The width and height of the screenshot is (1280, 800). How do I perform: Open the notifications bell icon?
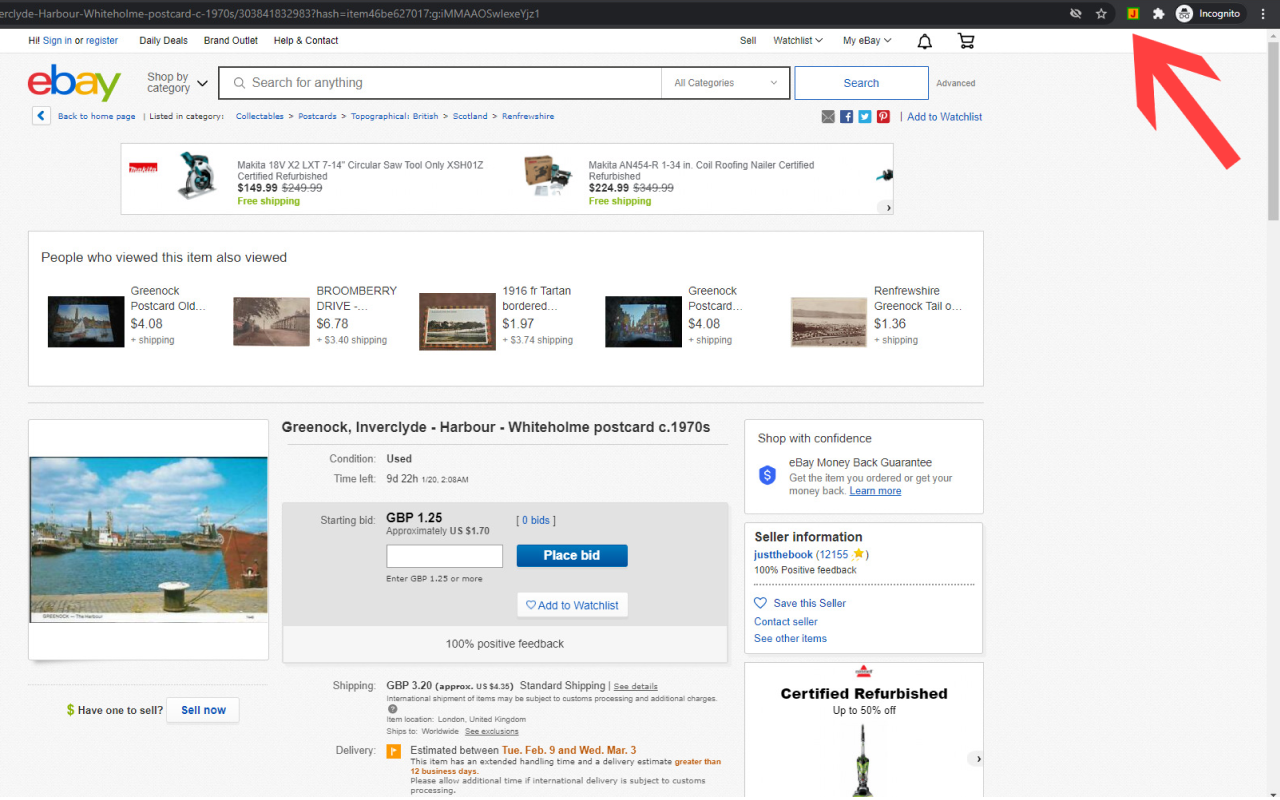pyautogui.click(x=925, y=41)
